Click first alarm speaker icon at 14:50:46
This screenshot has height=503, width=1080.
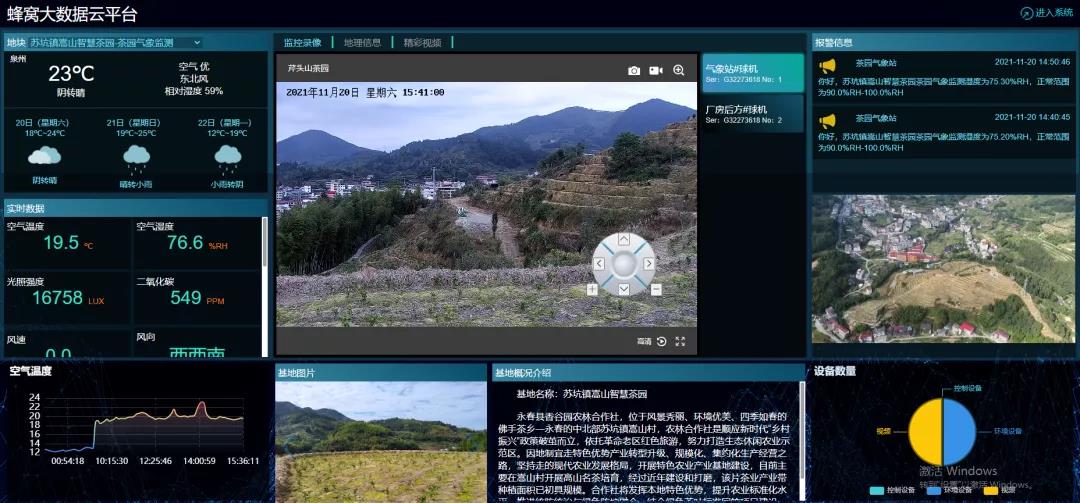(x=827, y=65)
